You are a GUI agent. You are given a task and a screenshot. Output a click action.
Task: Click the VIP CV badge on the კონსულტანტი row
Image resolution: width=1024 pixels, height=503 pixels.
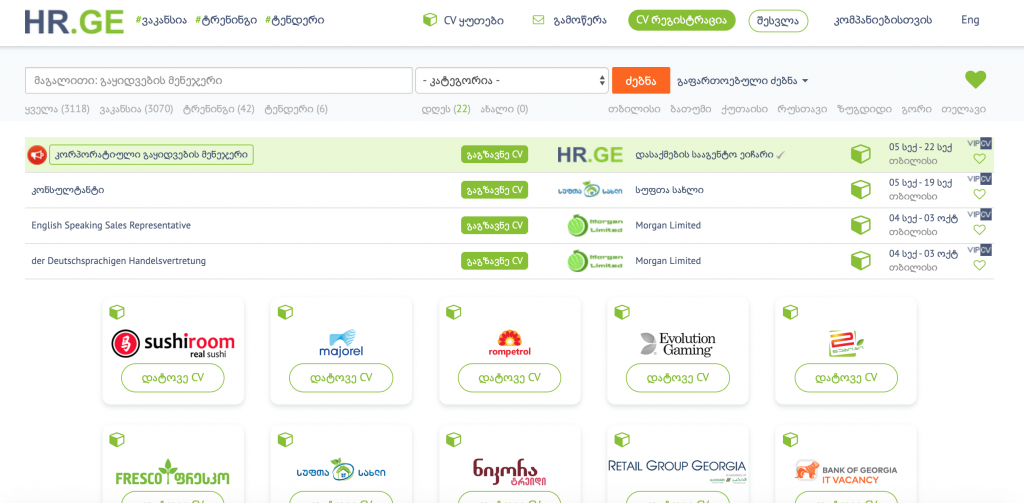tap(979, 179)
